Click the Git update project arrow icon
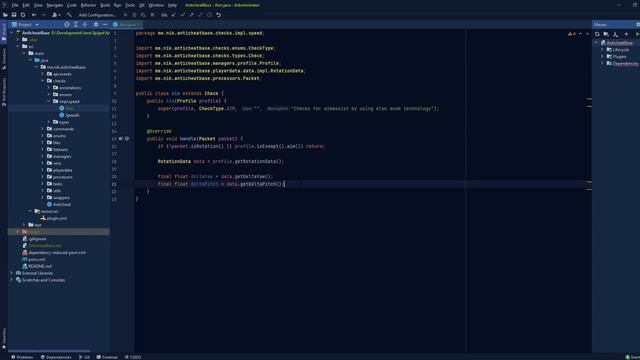The width and height of the screenshot is (640, 360). click(x=174, y=15)
